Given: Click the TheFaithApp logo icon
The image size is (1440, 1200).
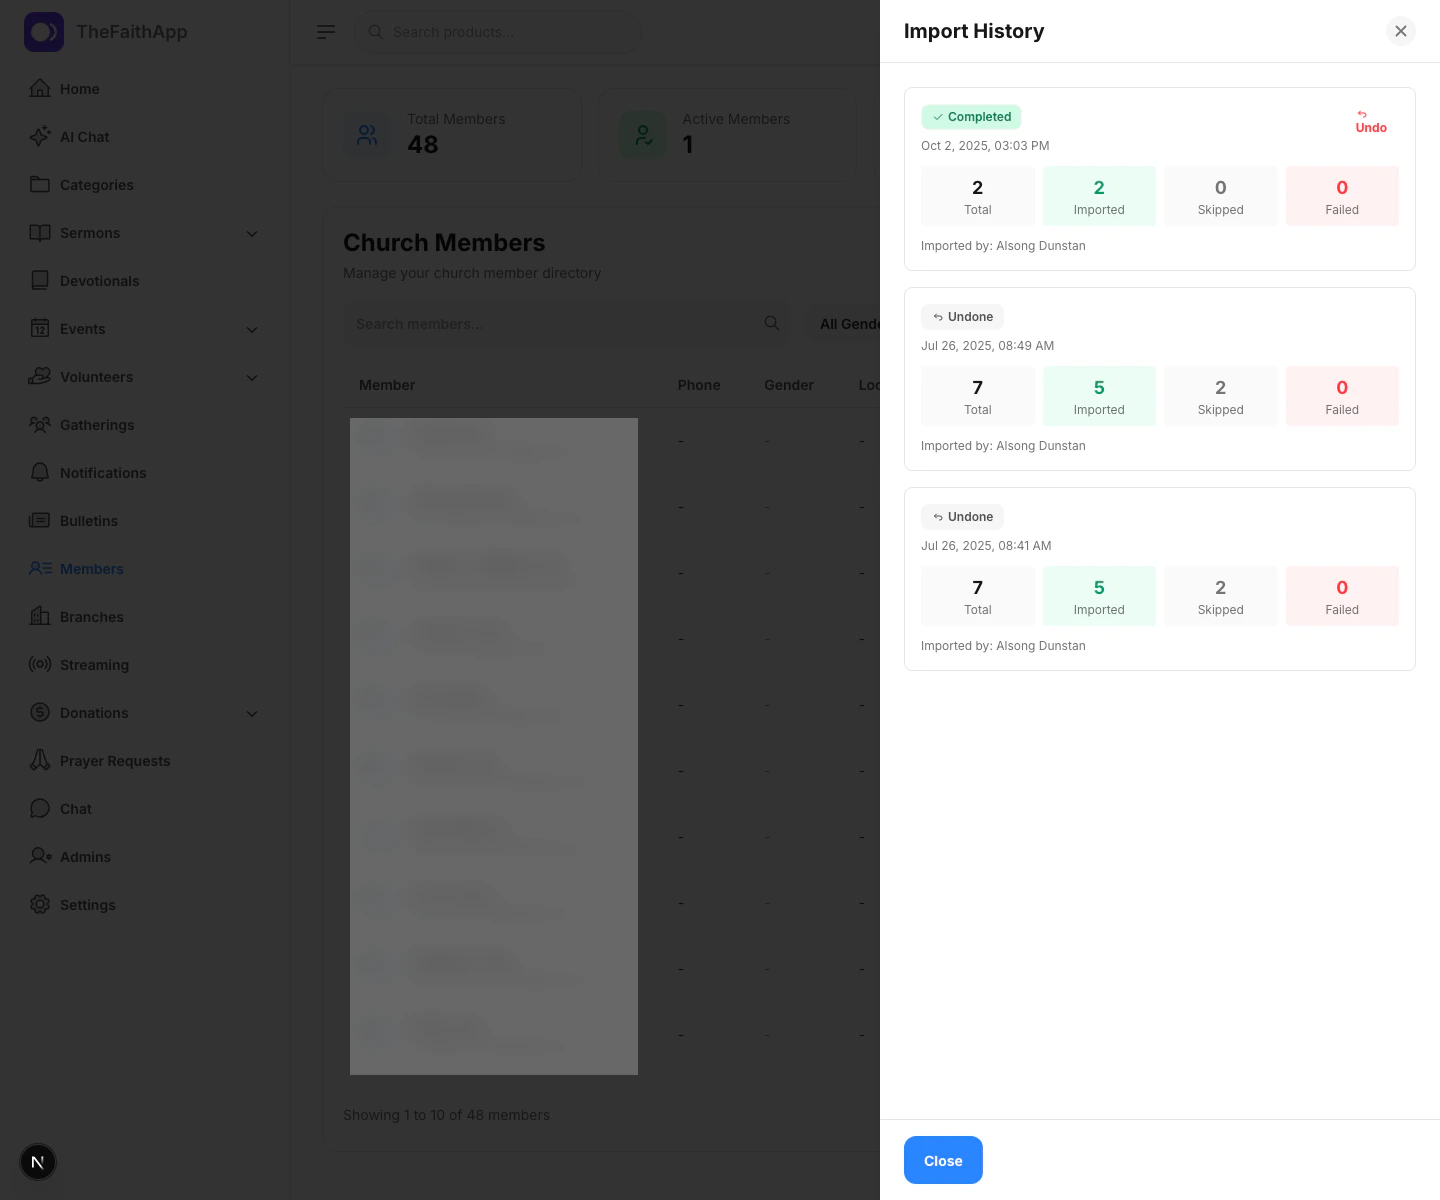Looking at the screenshot, I should 44,32.
